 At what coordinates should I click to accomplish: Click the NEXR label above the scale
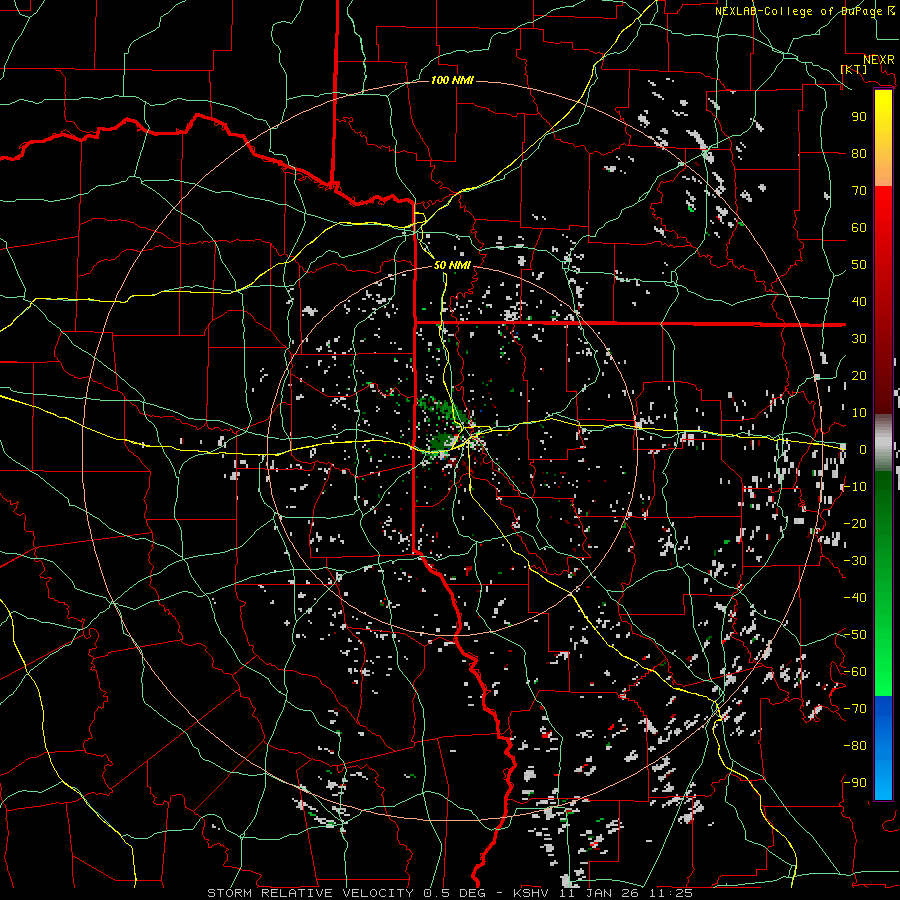[x=878, y=60]
